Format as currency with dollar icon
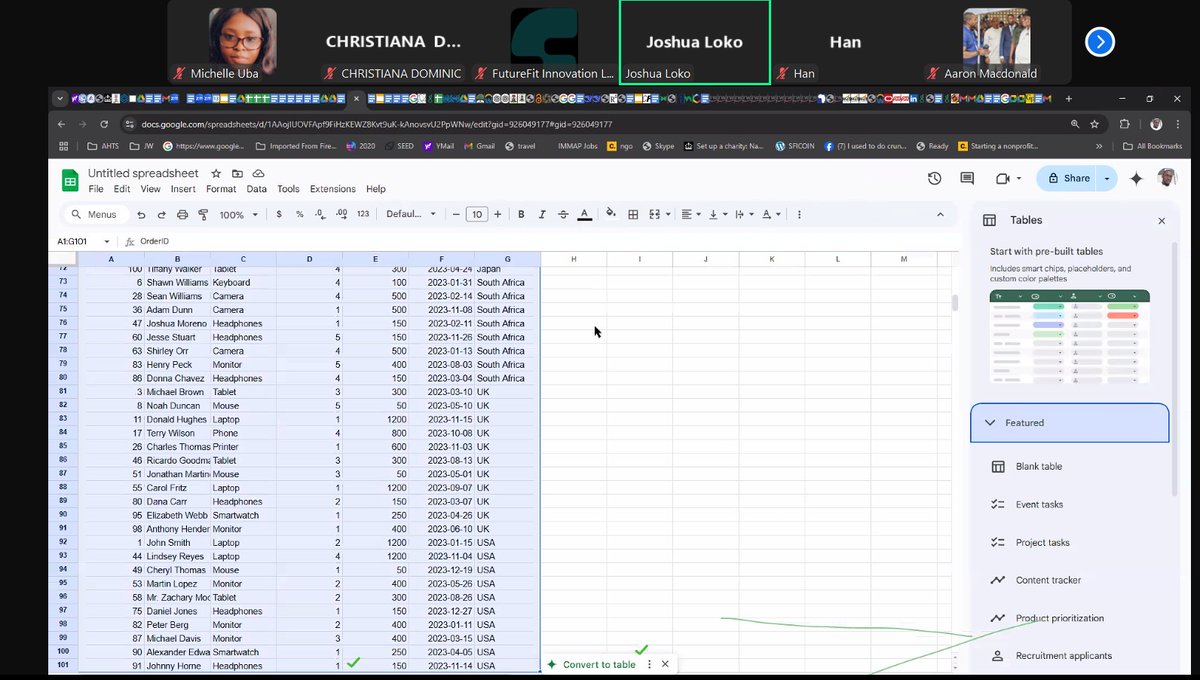Image resolution: width=1200 pixels, height=680 pixels. tap(279, 214)
